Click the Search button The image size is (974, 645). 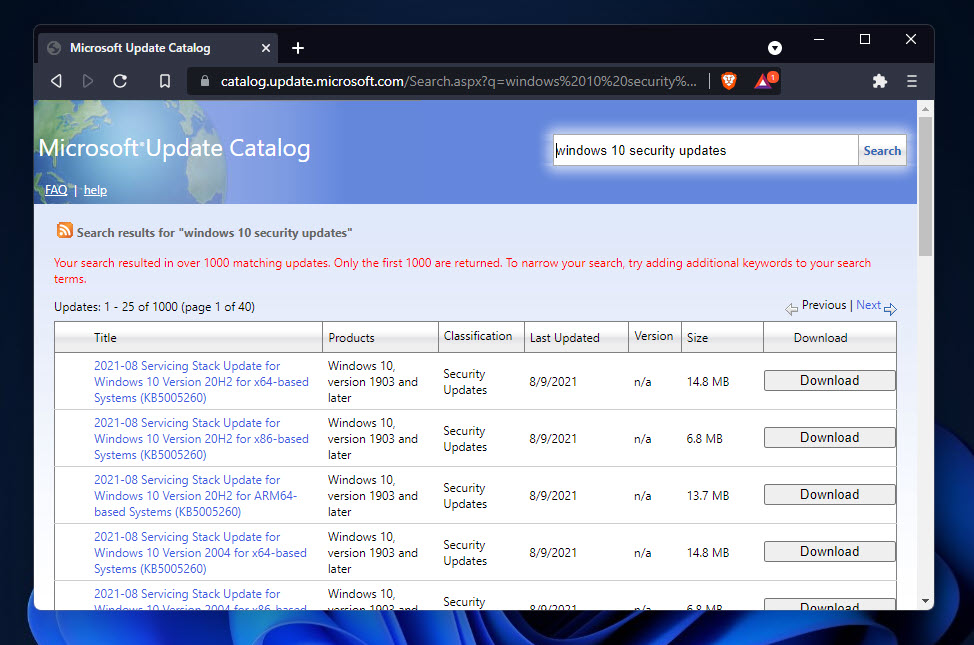tap(882, 150)
